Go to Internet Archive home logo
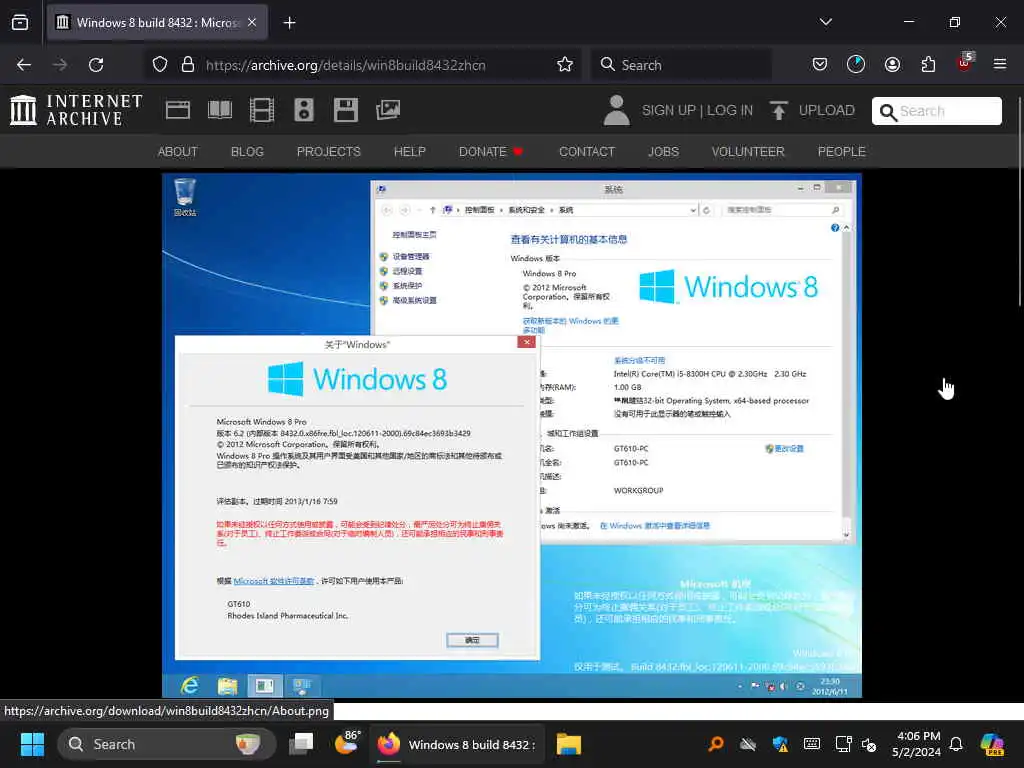This screenshot has height=768, width=1024. click(x=76, y=110)
